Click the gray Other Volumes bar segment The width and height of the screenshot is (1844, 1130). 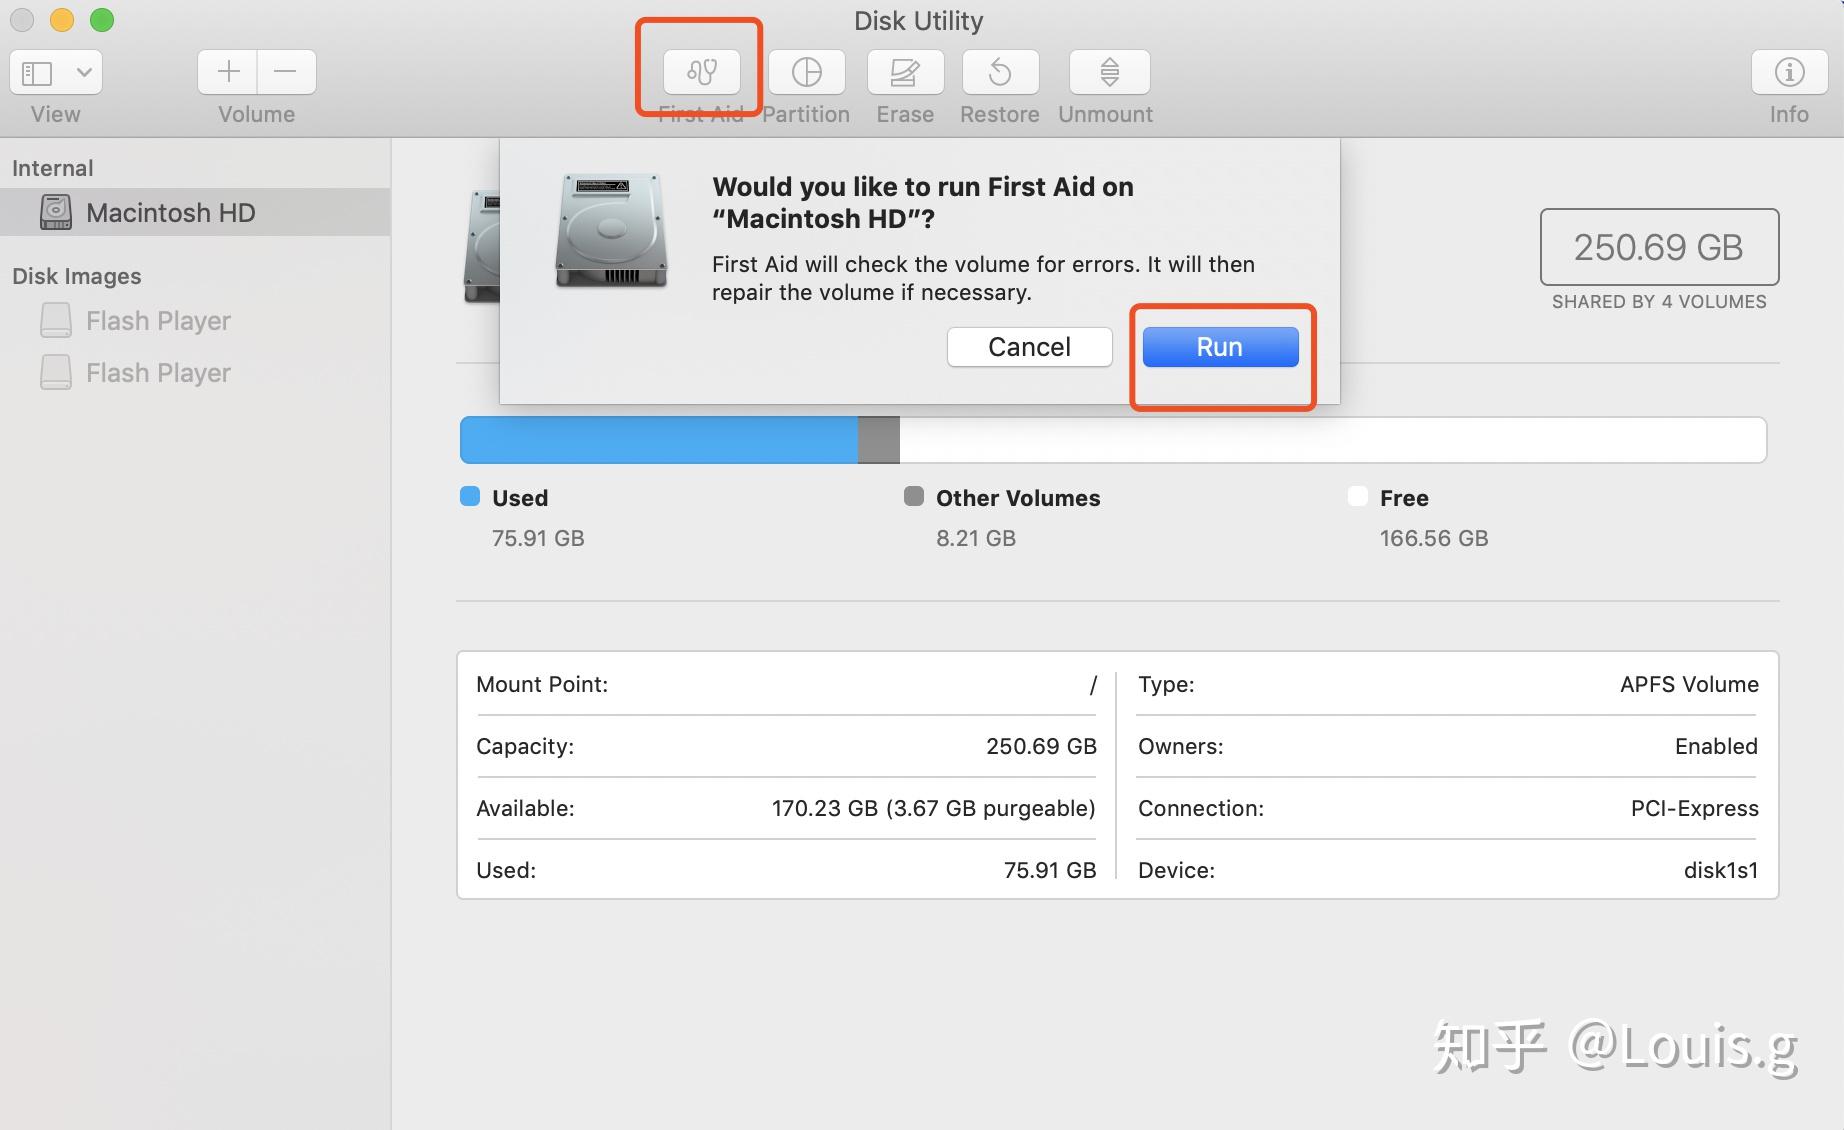coord(879,440)
